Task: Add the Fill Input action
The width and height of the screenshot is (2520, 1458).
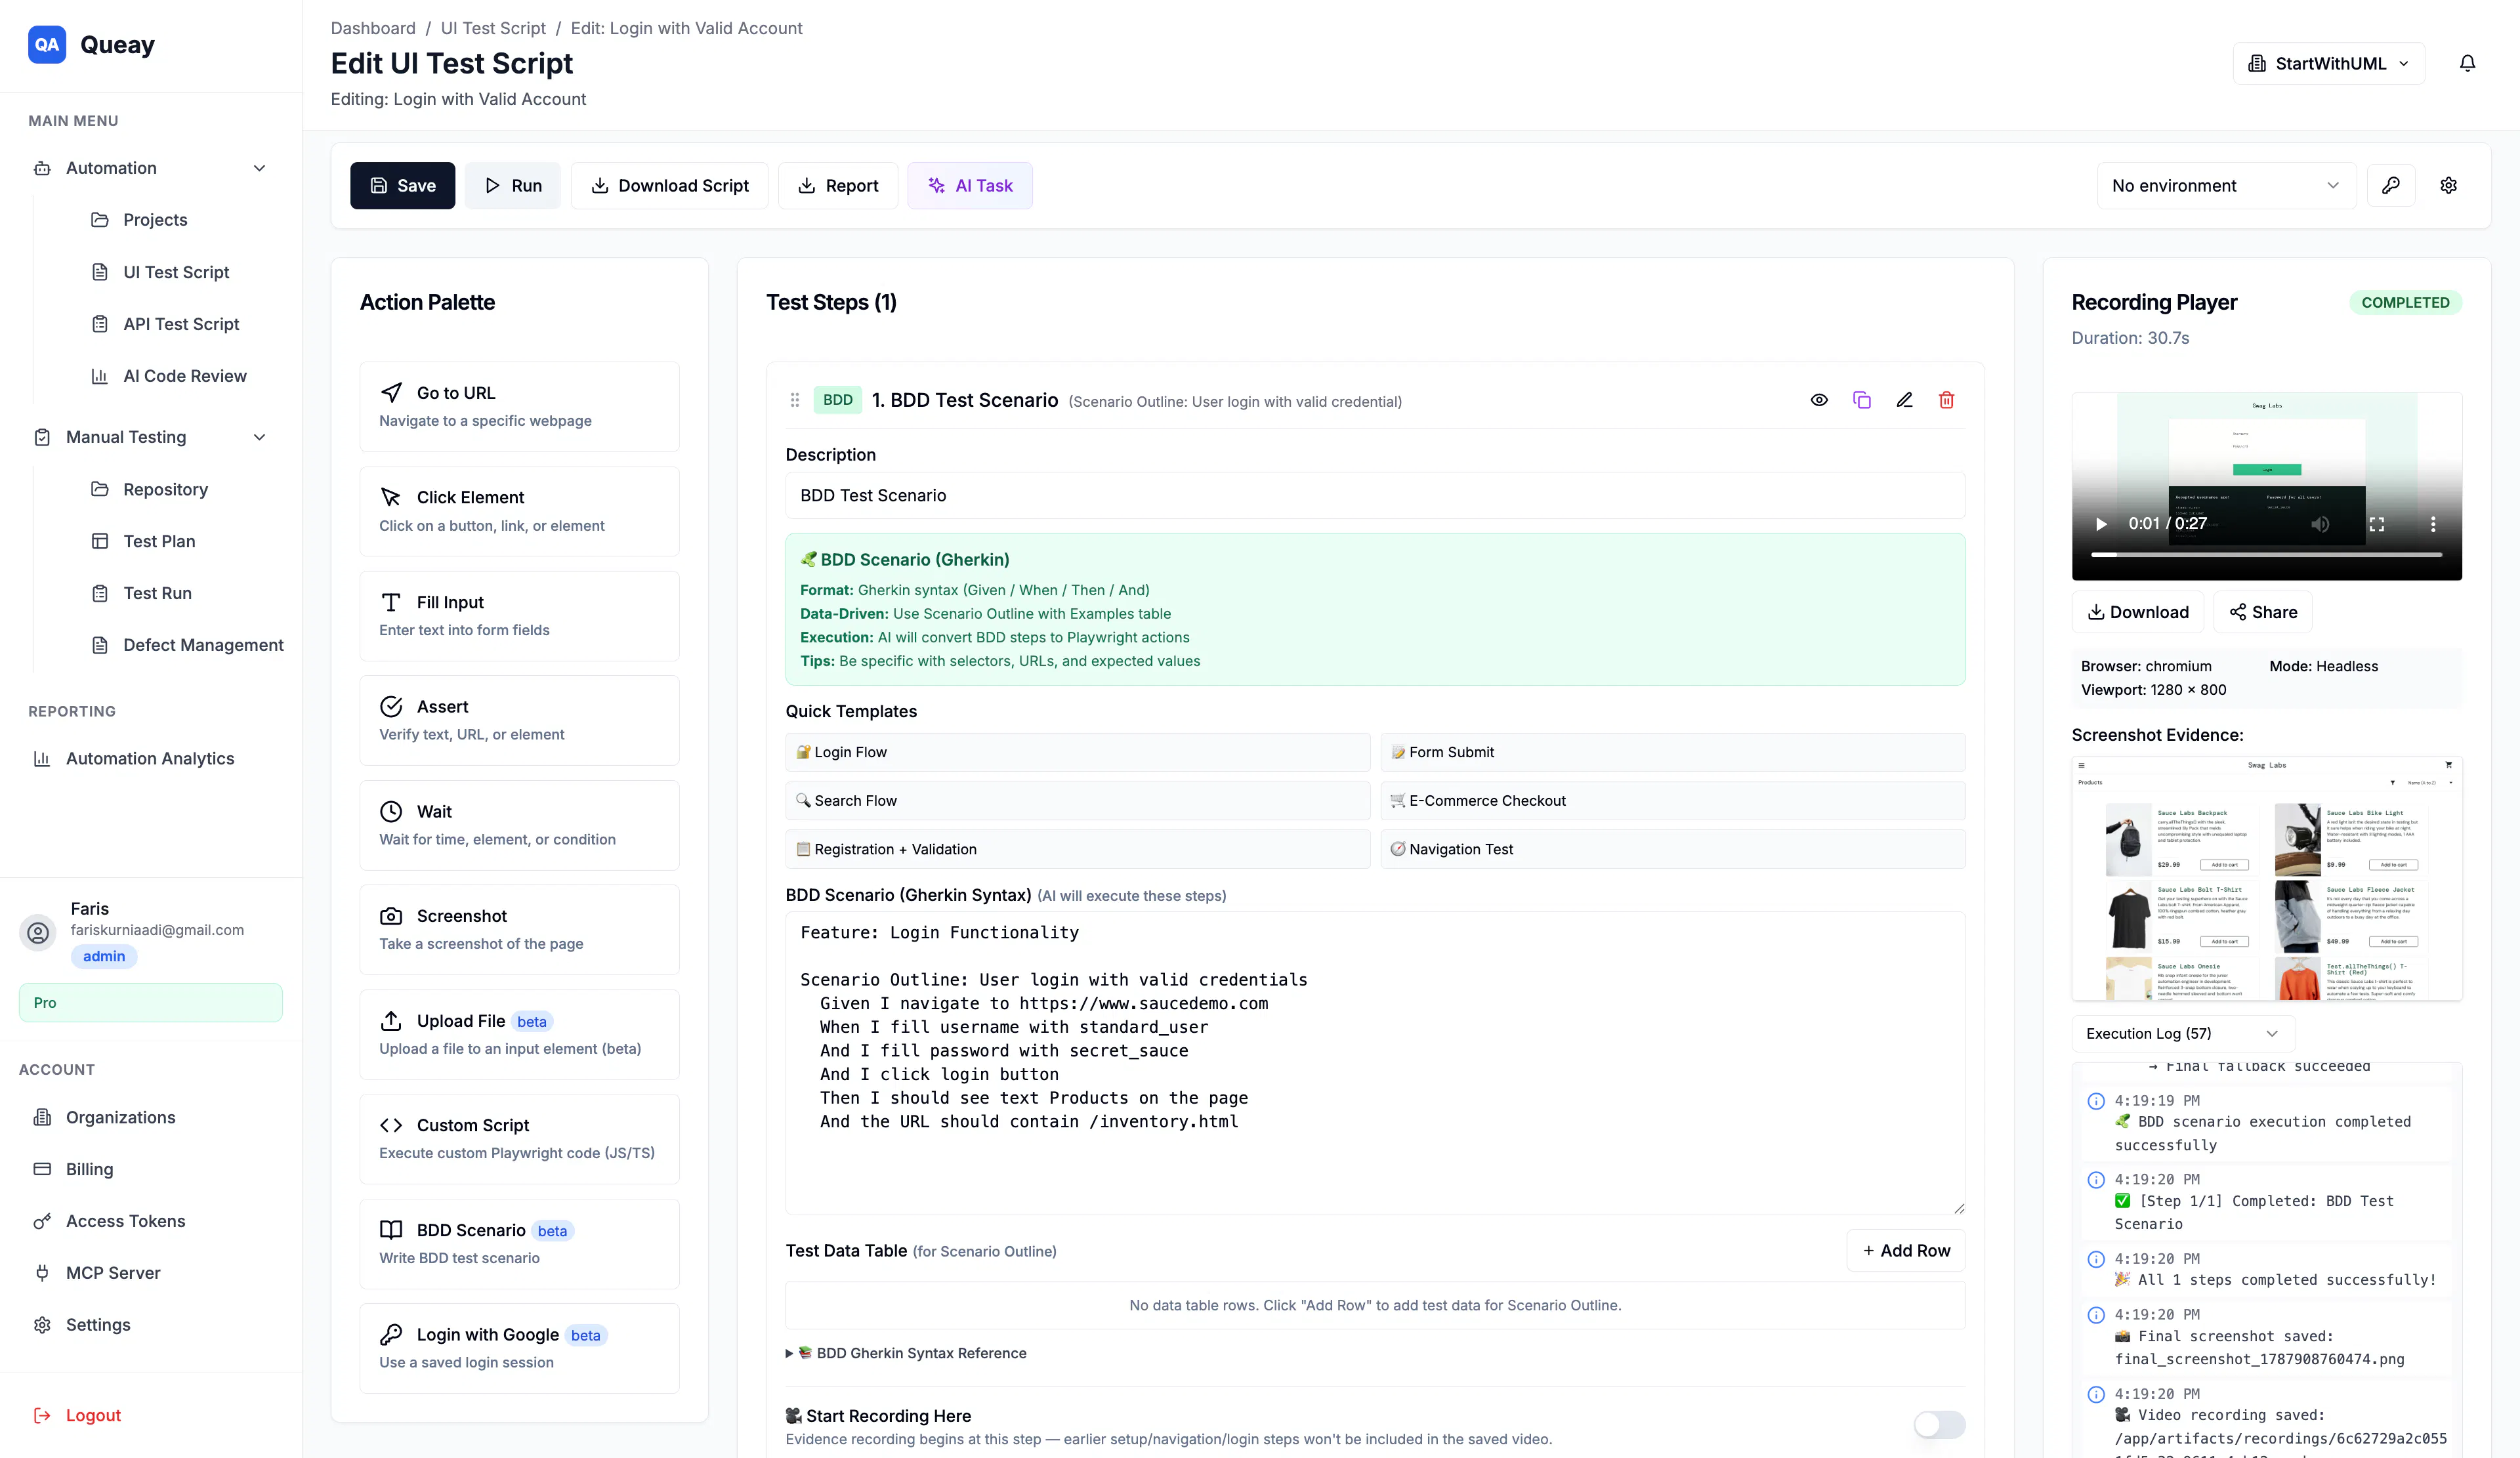Action: pyautogui.click(x=519, y=615)
